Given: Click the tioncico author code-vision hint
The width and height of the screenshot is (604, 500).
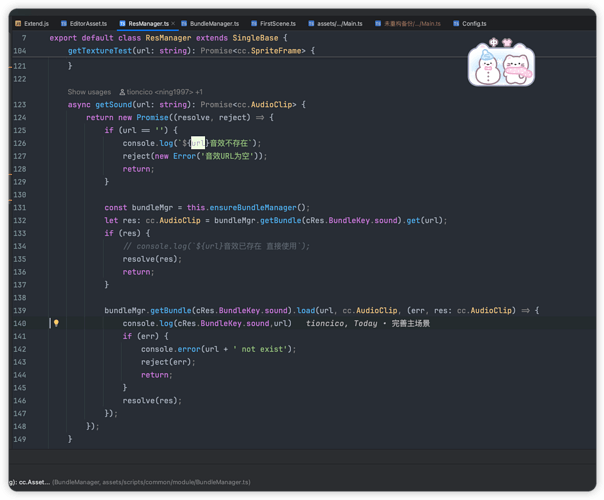Looking at the screenshot, I should (164, 92).
